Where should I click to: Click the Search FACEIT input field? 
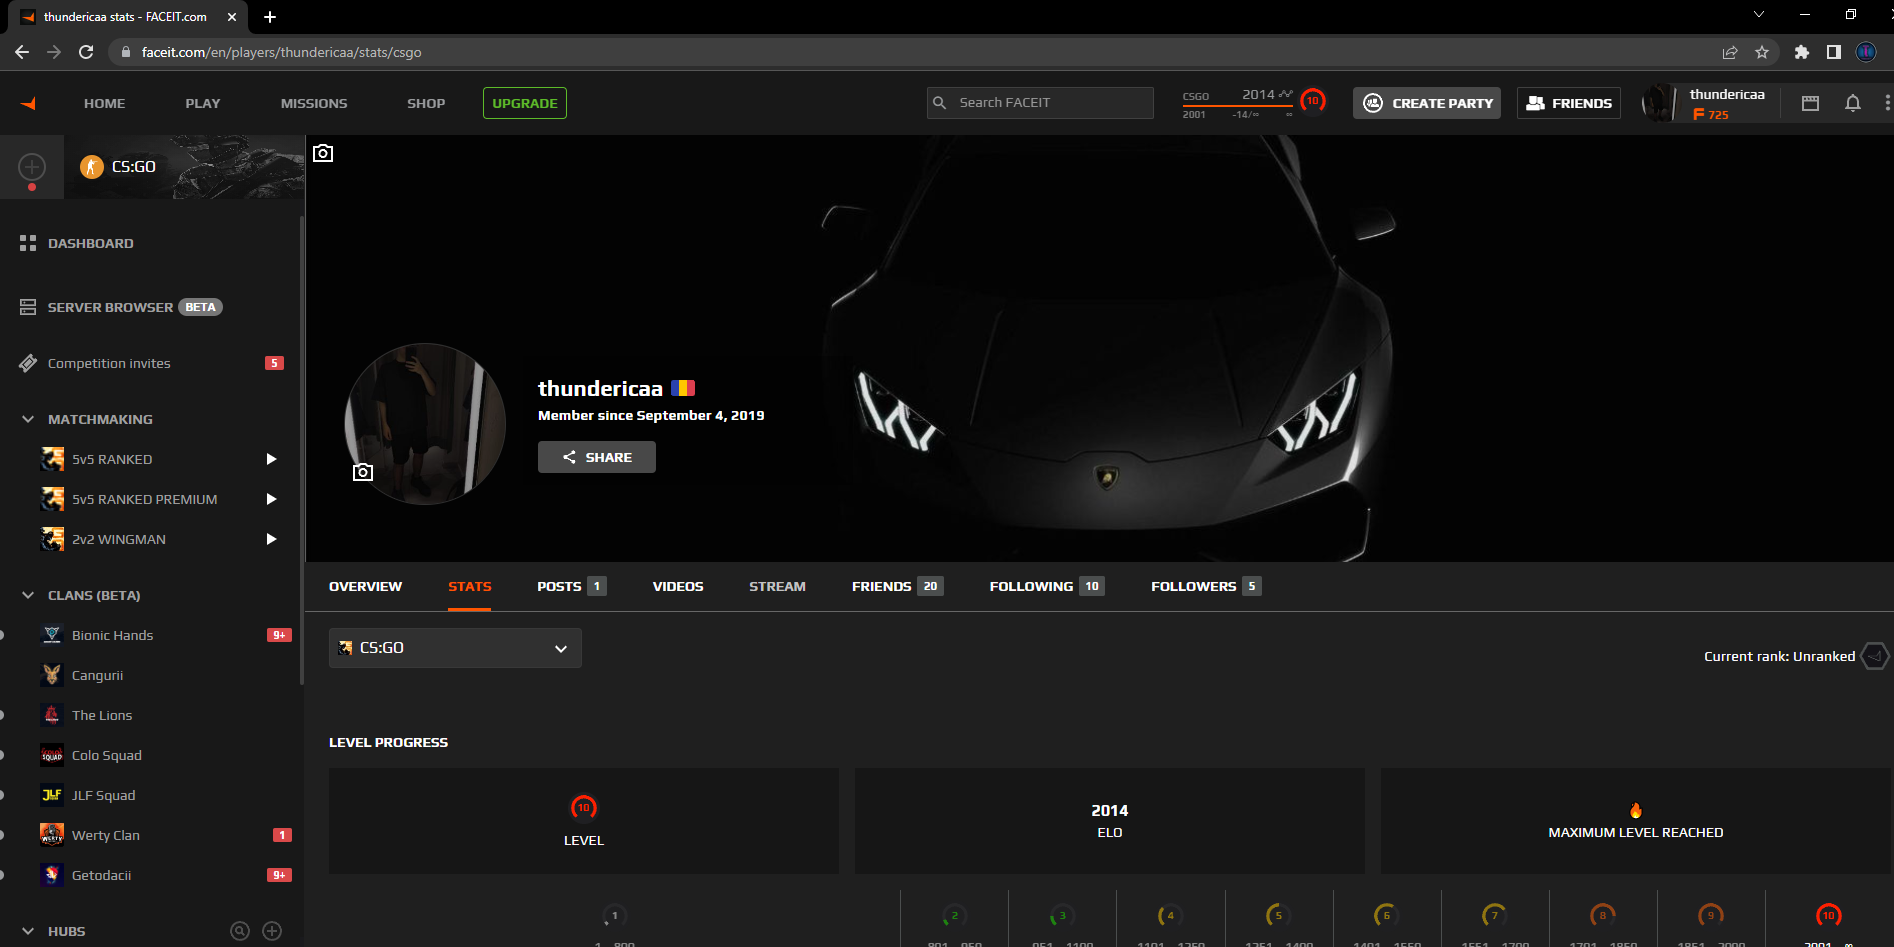(1040, 103)
